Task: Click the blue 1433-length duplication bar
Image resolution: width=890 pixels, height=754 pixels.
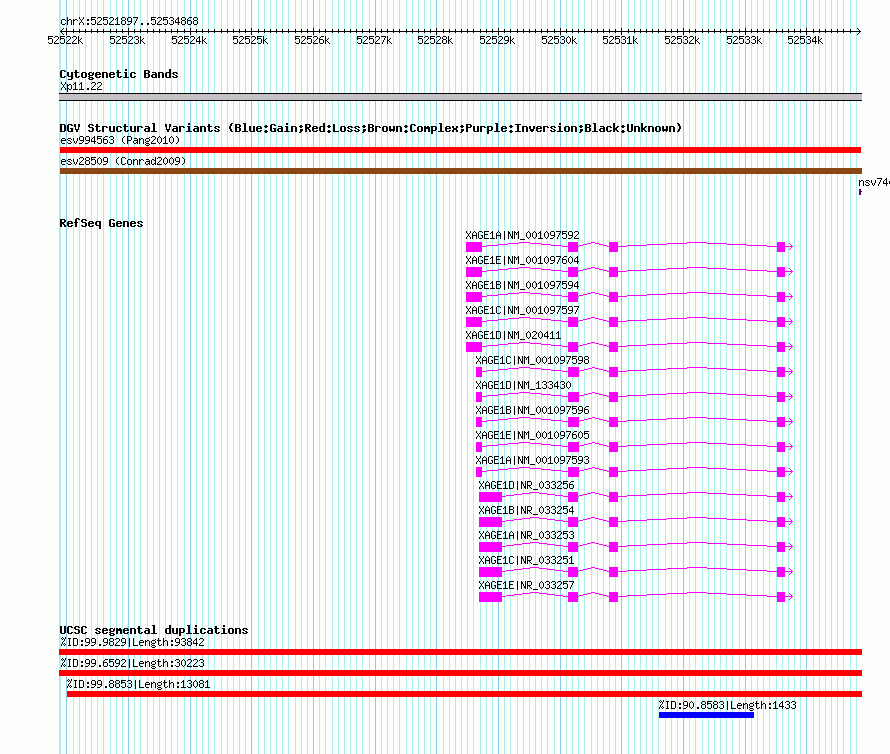Action: click(706, 715)
